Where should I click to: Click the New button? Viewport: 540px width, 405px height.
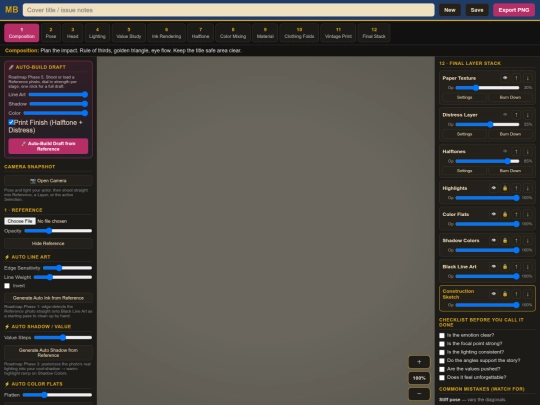(x=449, y=10)
